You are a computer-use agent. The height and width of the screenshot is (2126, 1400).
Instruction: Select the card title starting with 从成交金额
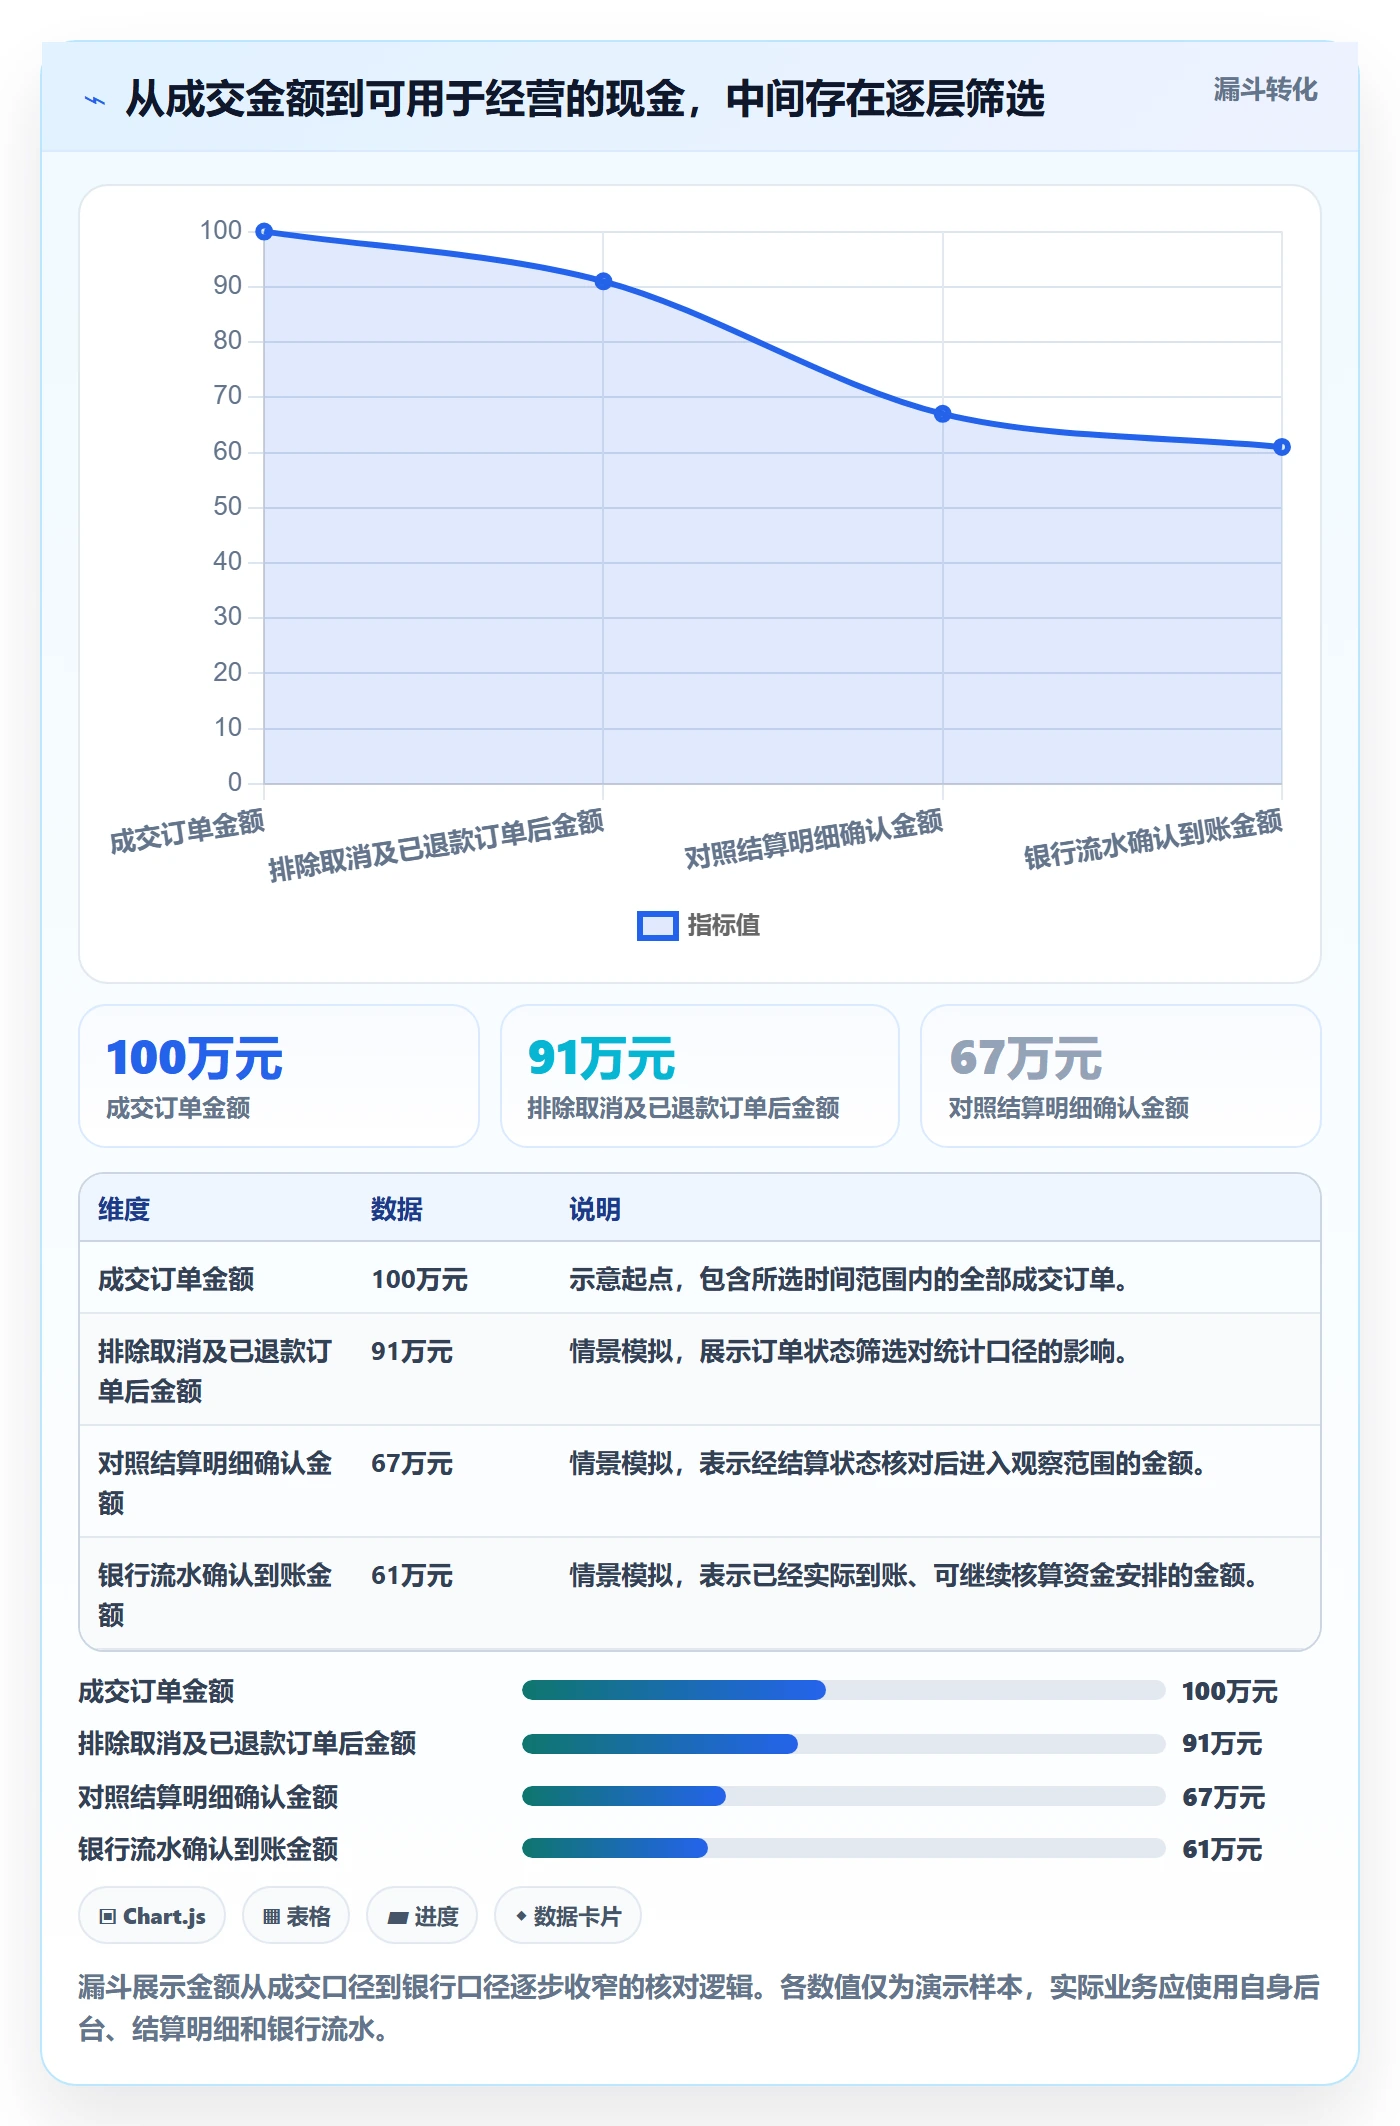pos(585,99)
